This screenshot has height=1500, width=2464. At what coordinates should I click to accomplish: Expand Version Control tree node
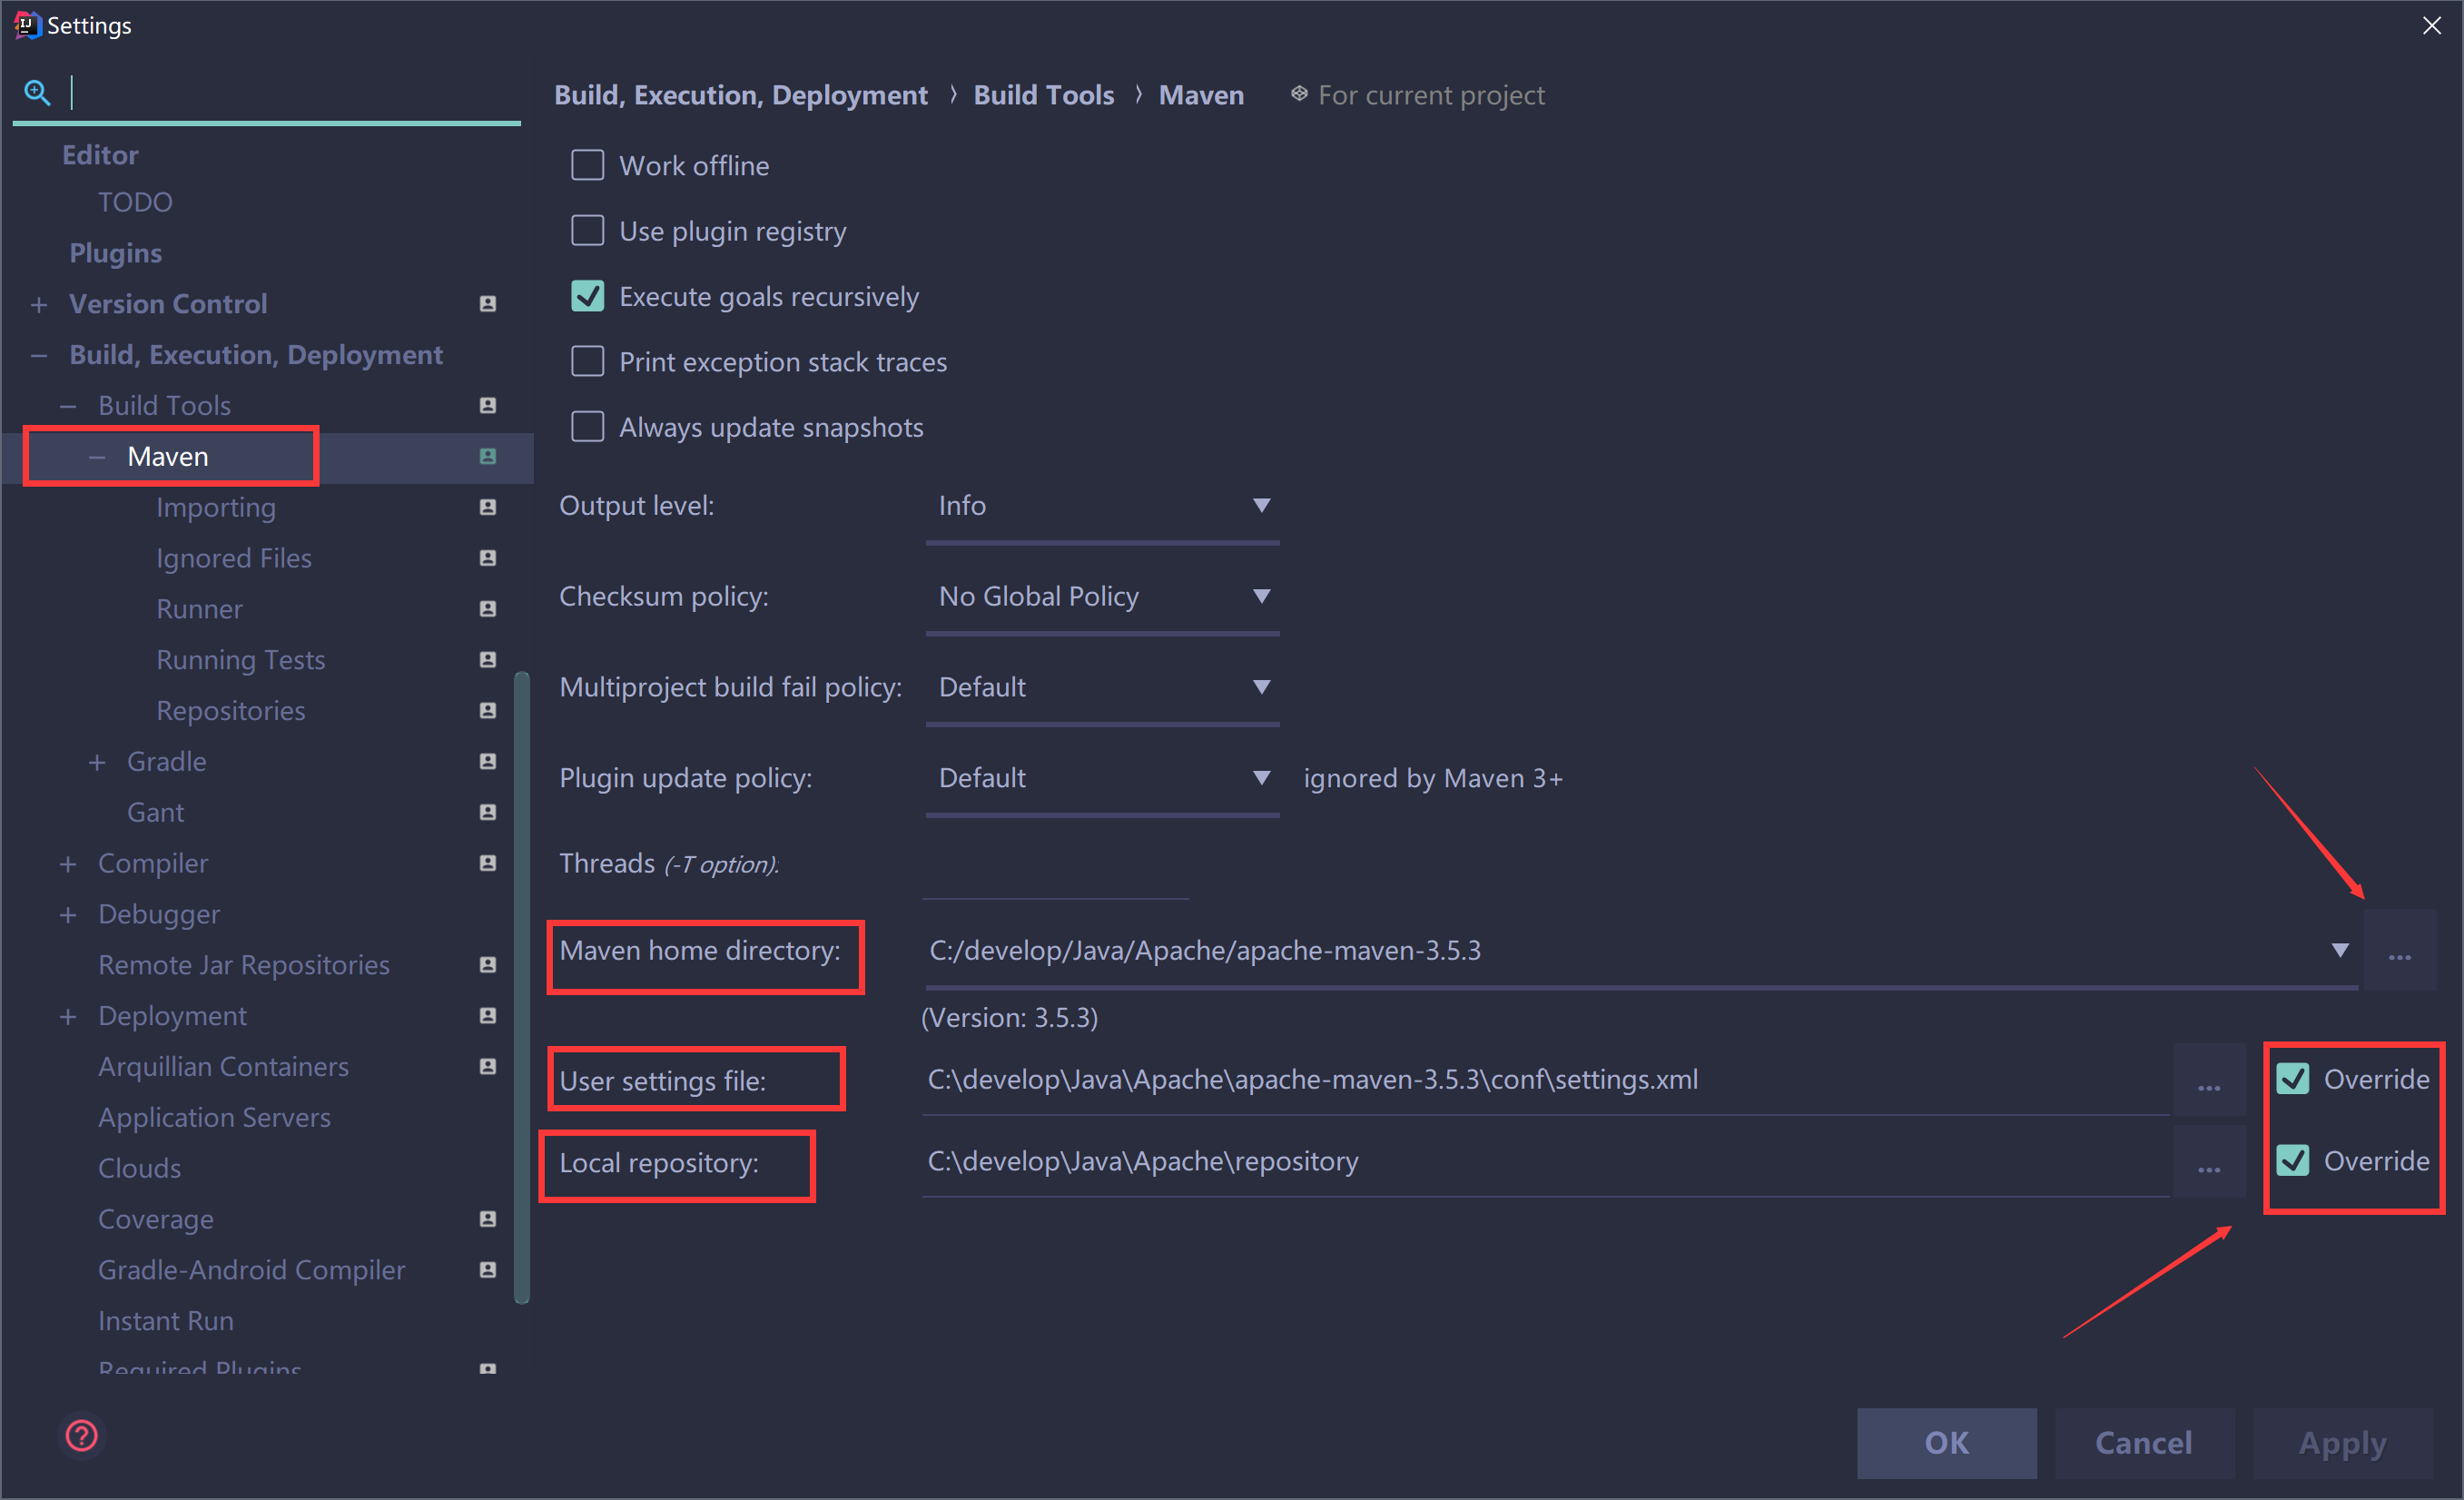[x=39, y=304]
